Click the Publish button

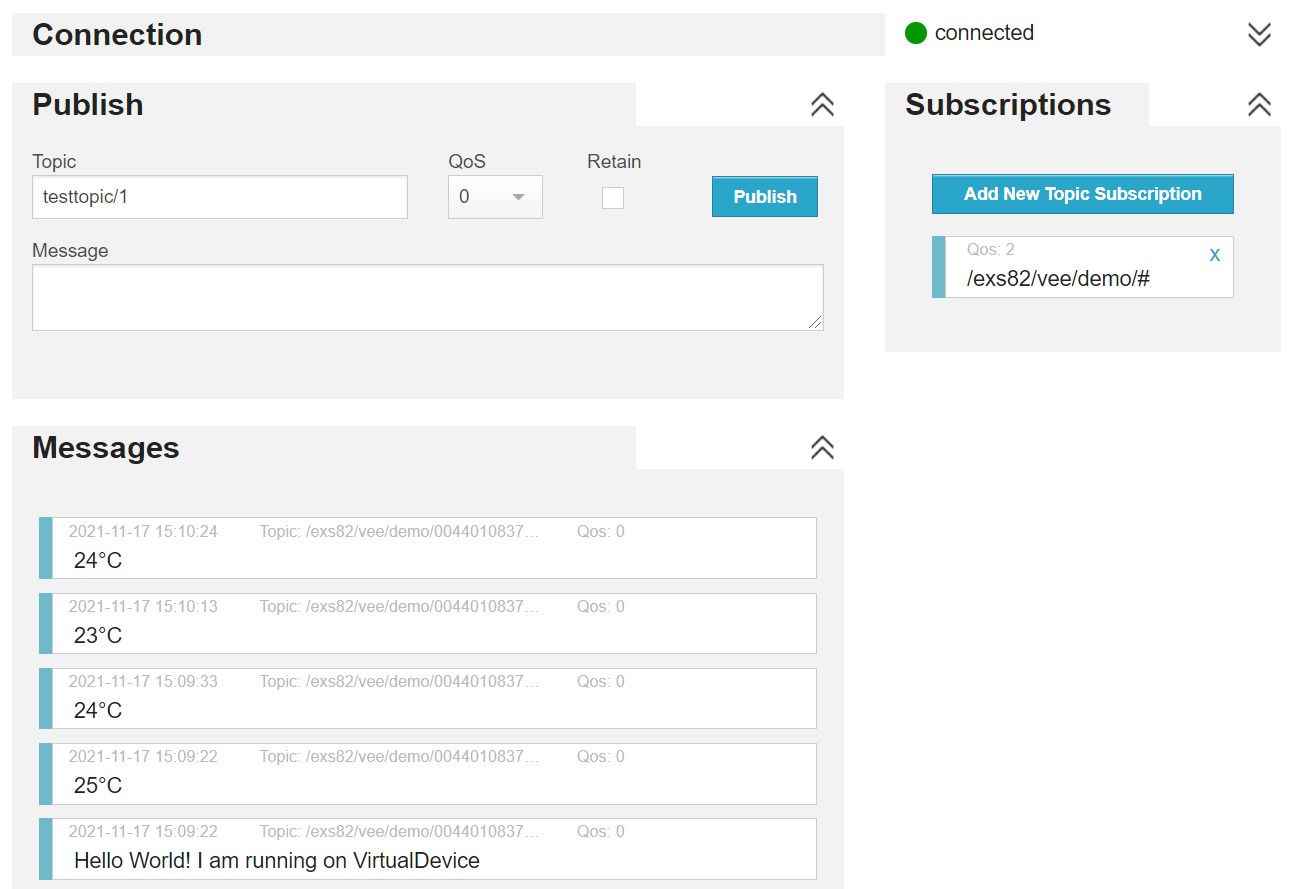[x=765, y=197]
